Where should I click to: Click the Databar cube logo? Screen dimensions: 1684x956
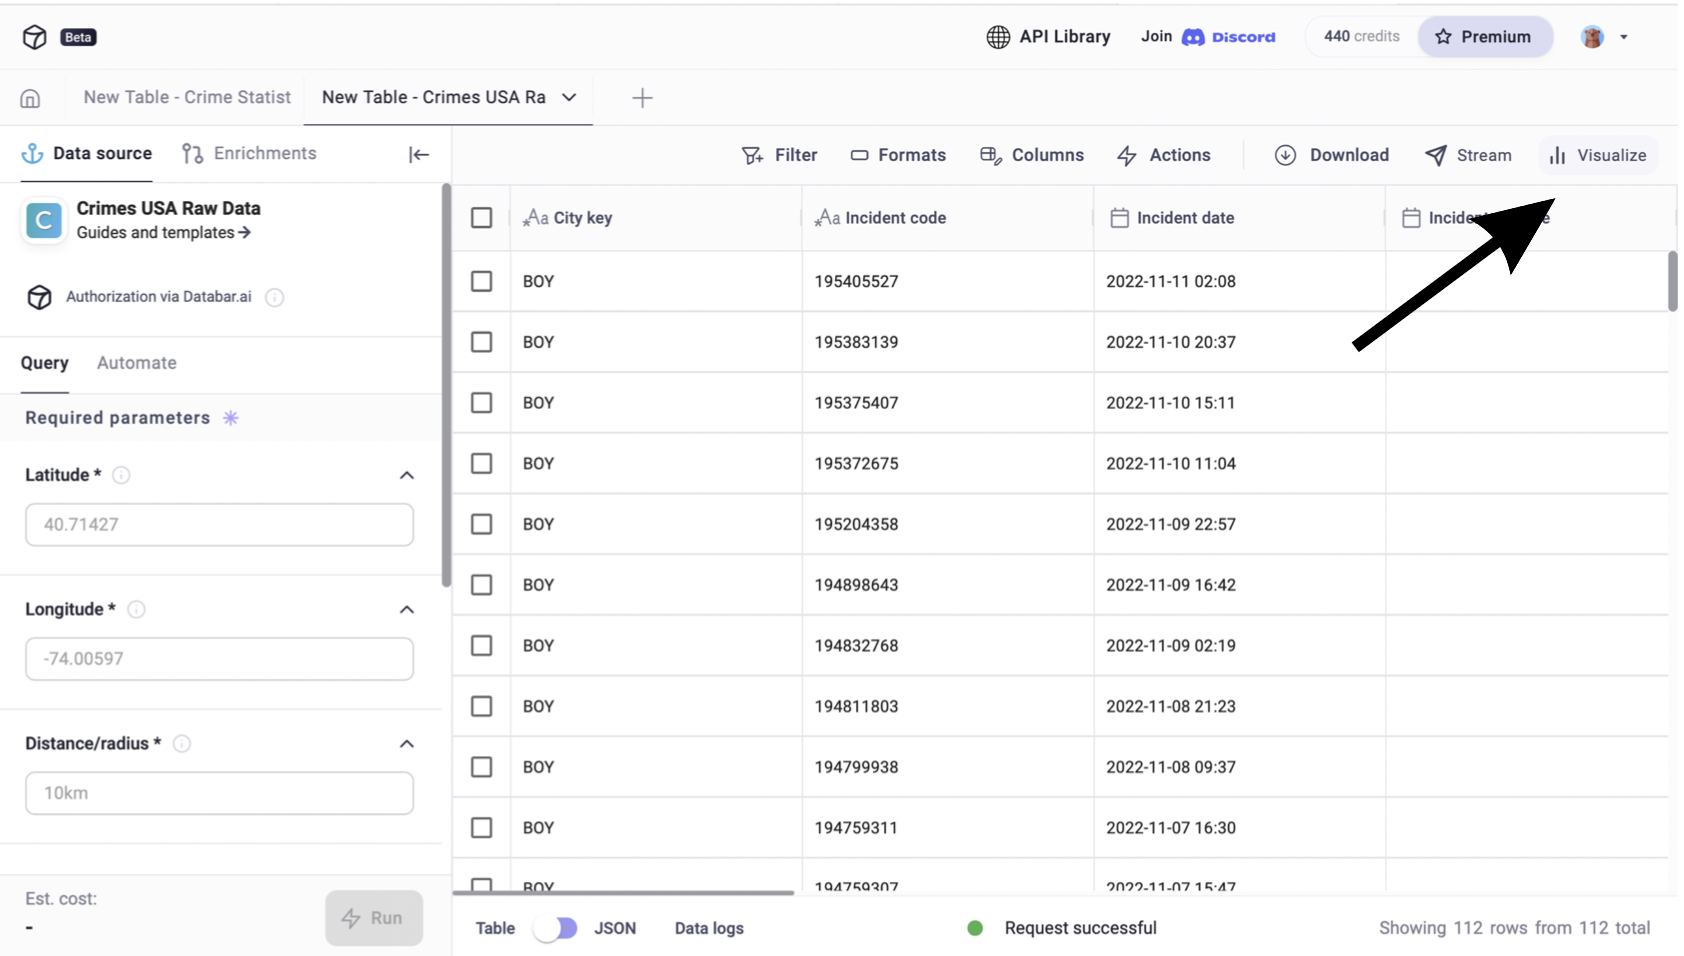pyautogui.click(x=35, y=37)
